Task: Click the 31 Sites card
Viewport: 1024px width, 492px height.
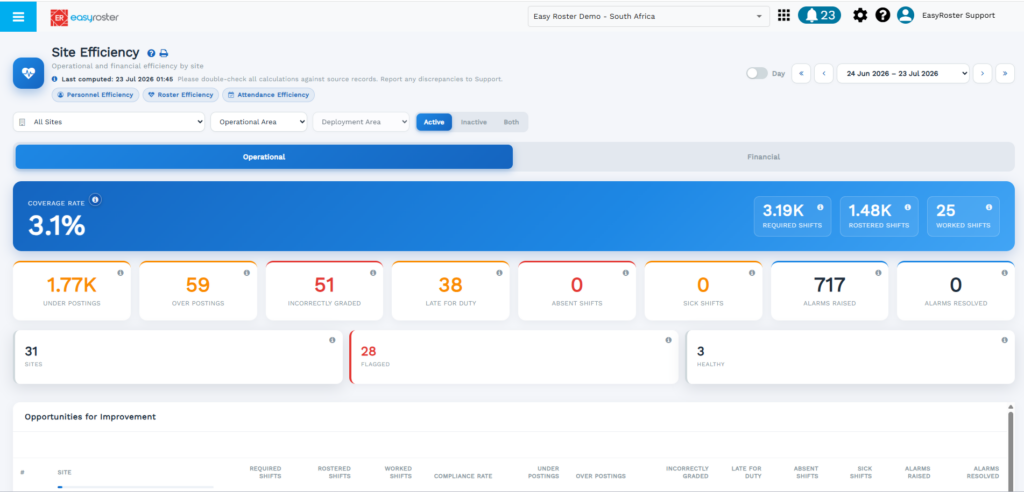Action: pyautogui.click(x=178, y=357)
